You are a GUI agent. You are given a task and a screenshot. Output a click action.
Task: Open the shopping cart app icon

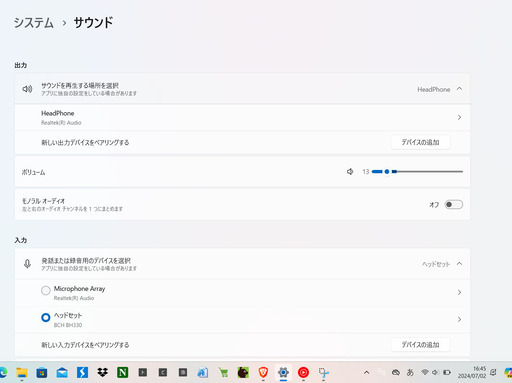[223, 372]
